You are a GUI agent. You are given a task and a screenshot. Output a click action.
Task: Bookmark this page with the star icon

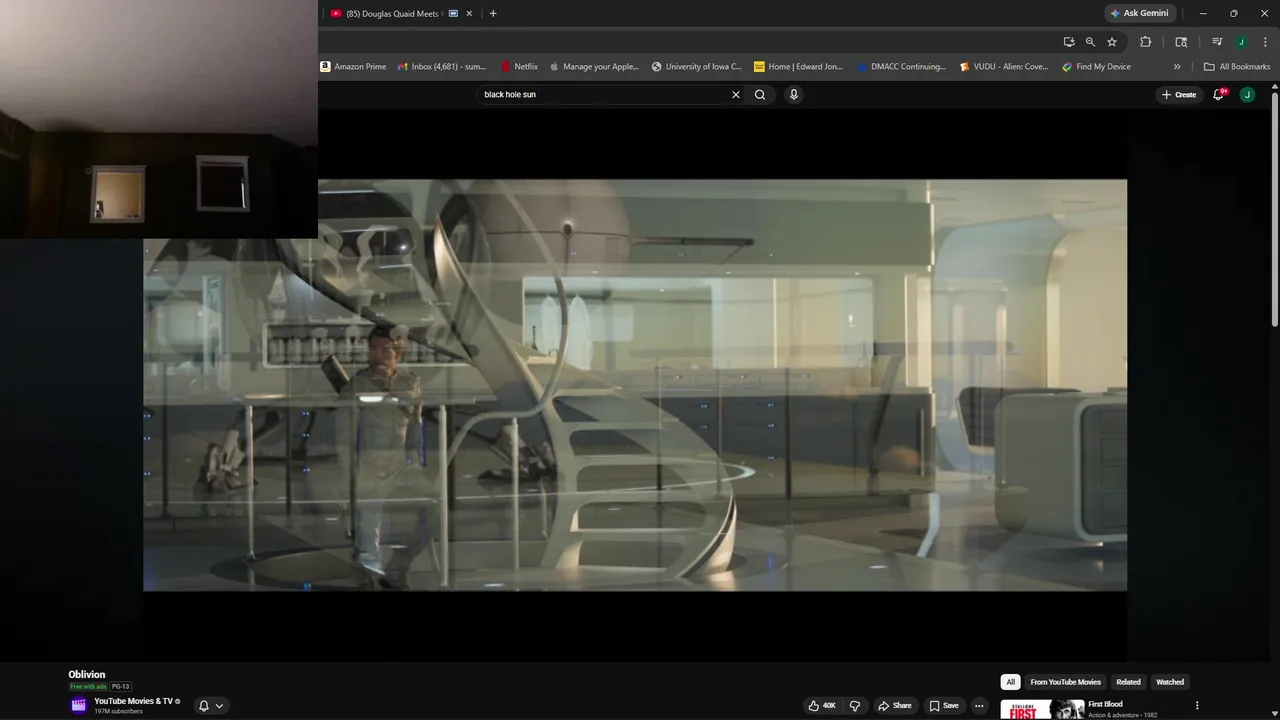[x=1112, y=42]
